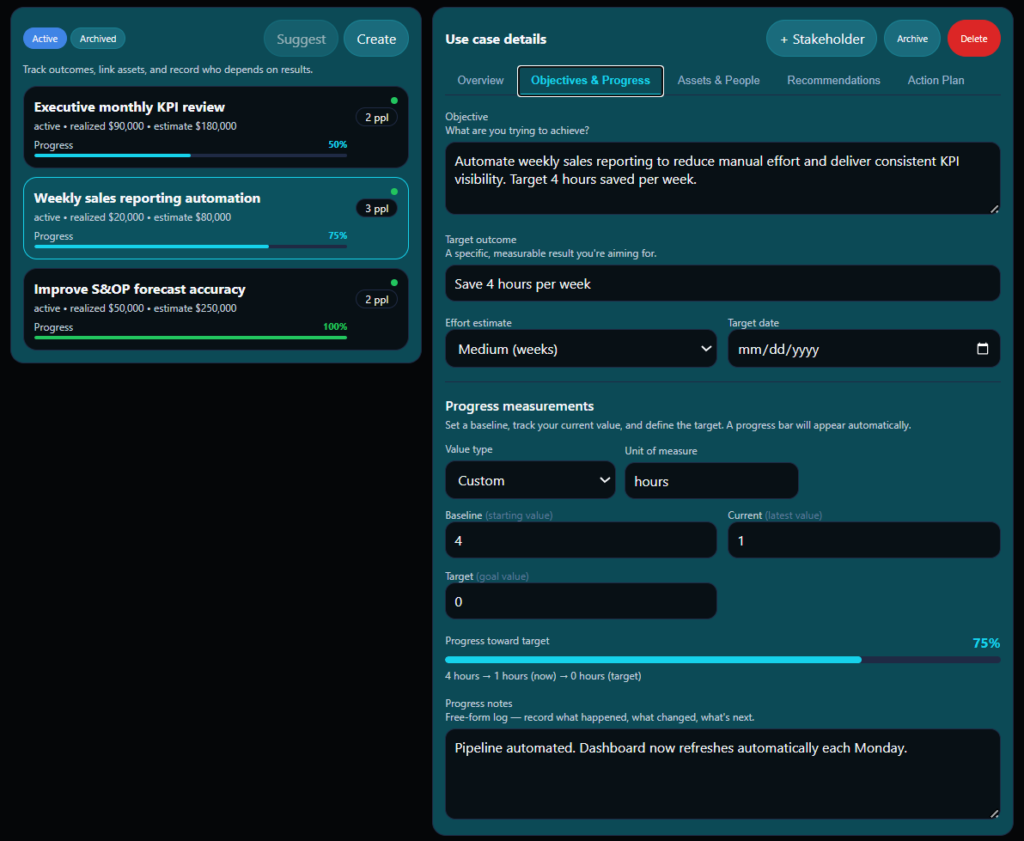Grab the Progress notes textarea resize handle
Viewport: 1024px width, 841px height.
[x=994, y=814]
